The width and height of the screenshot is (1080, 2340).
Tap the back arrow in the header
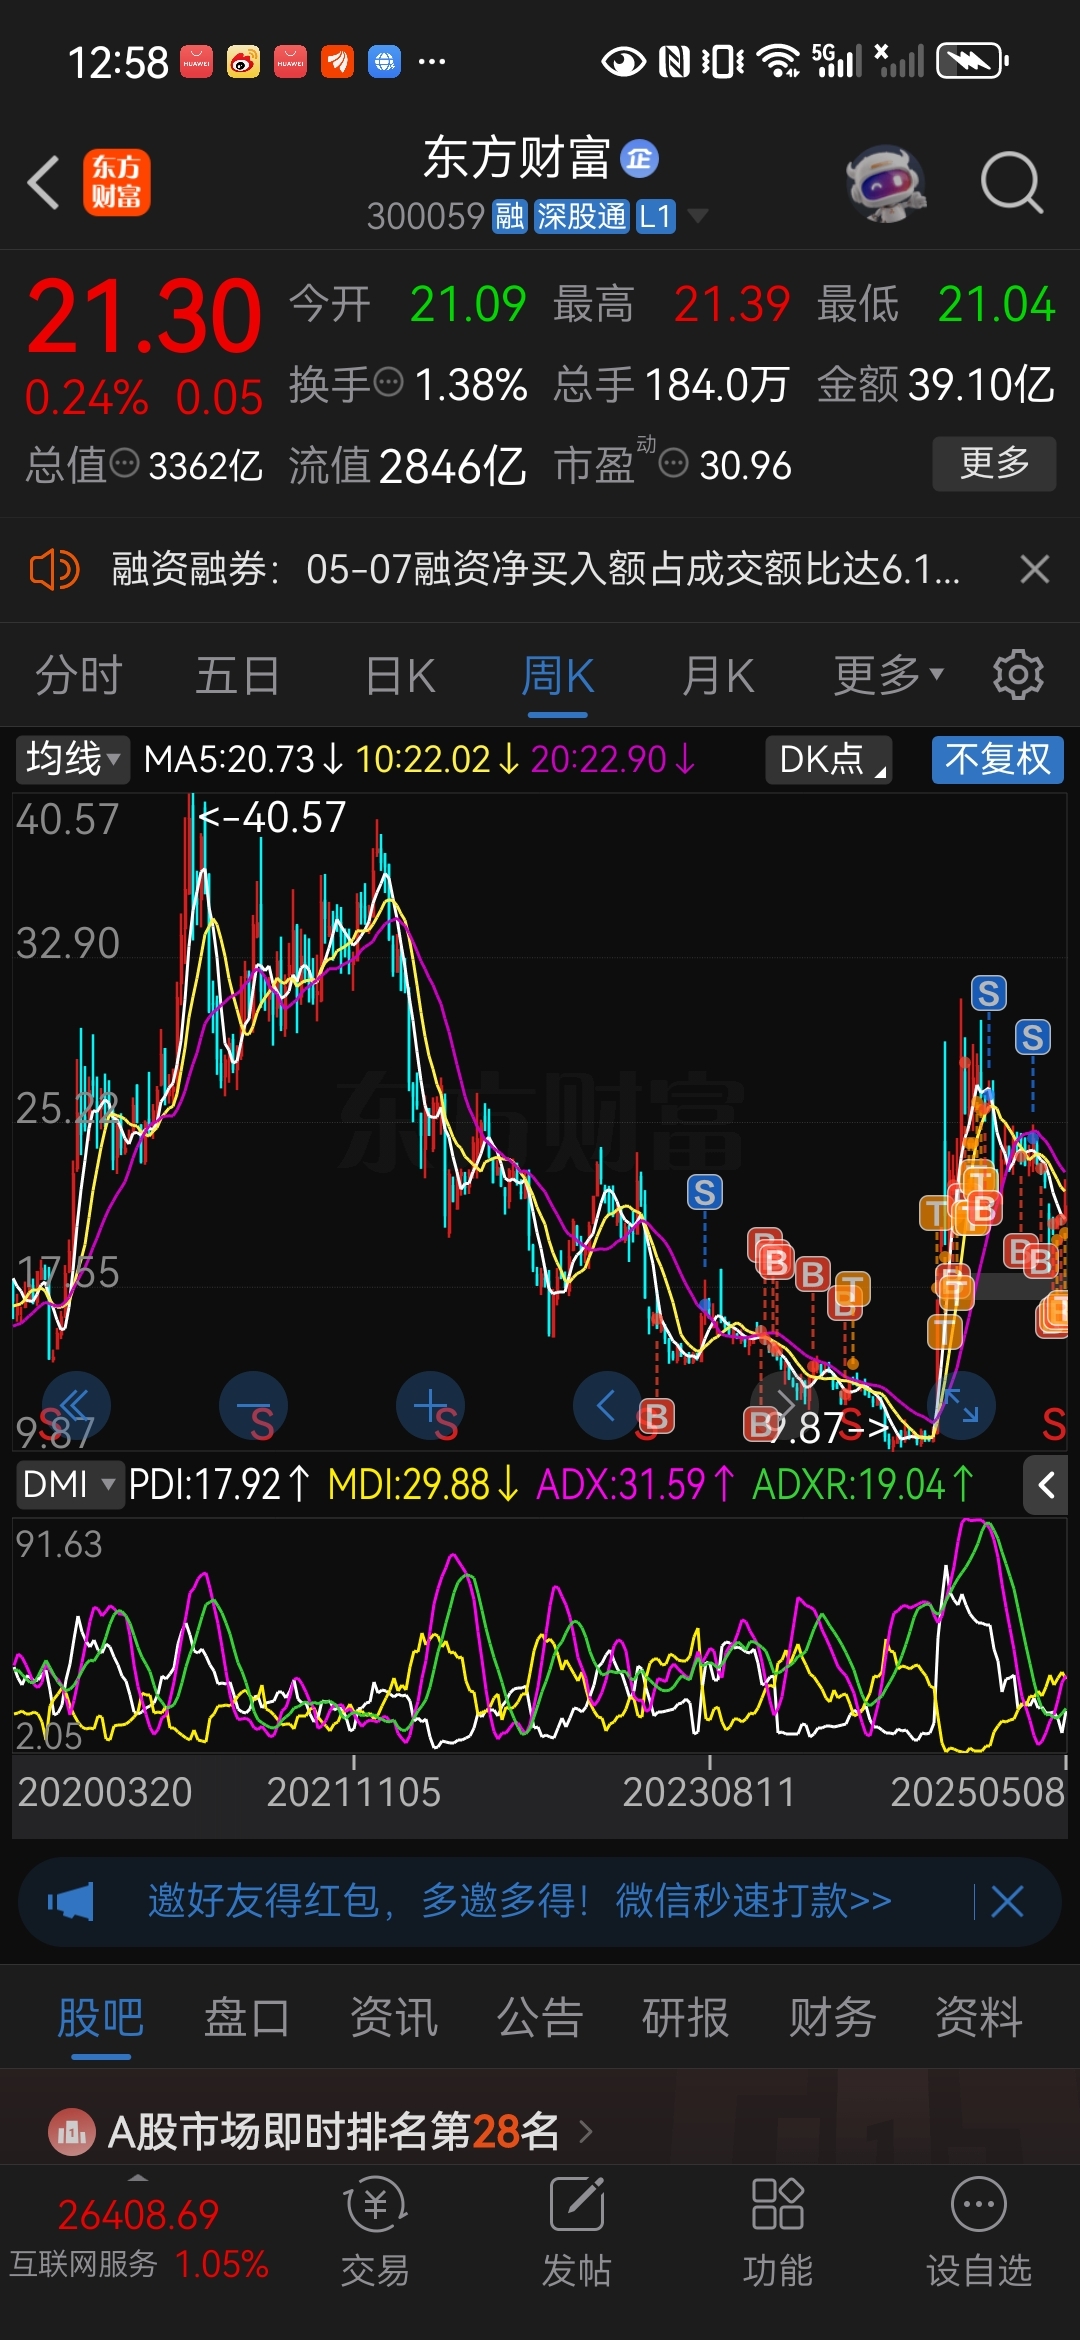click(x=43, y=182)
